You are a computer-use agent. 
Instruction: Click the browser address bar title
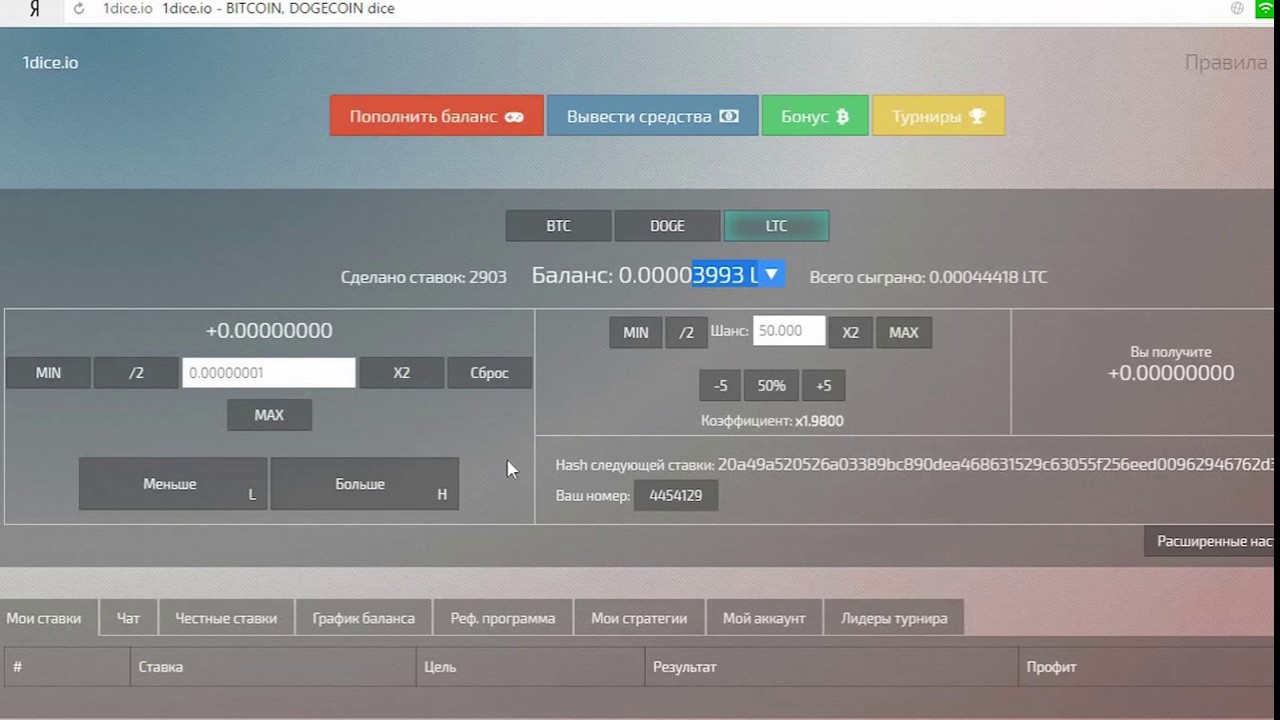278,9
